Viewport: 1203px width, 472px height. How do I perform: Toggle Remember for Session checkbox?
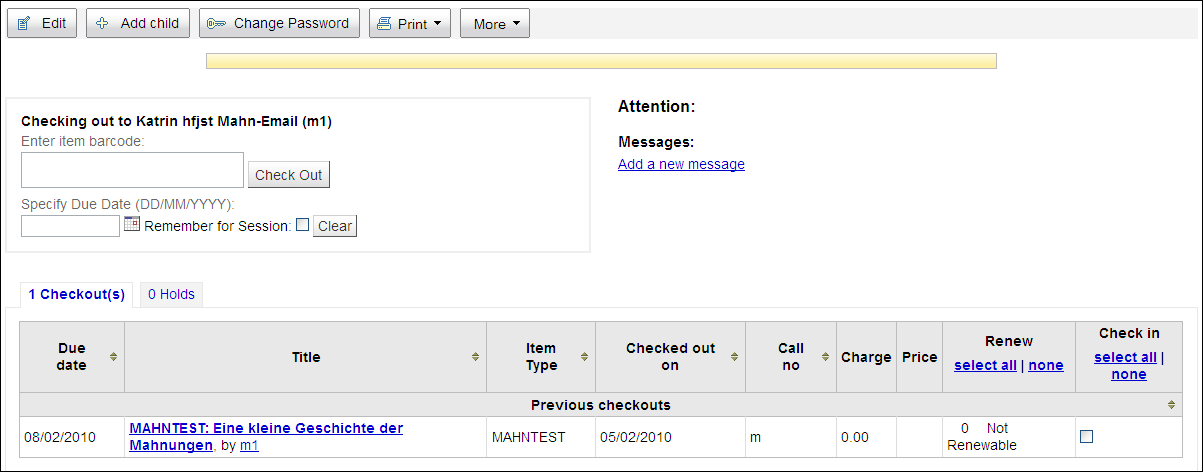click(x=302, y=225)
